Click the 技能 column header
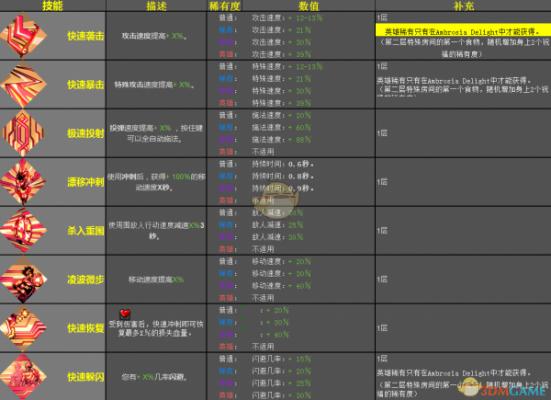 click(x=52, y=6)
